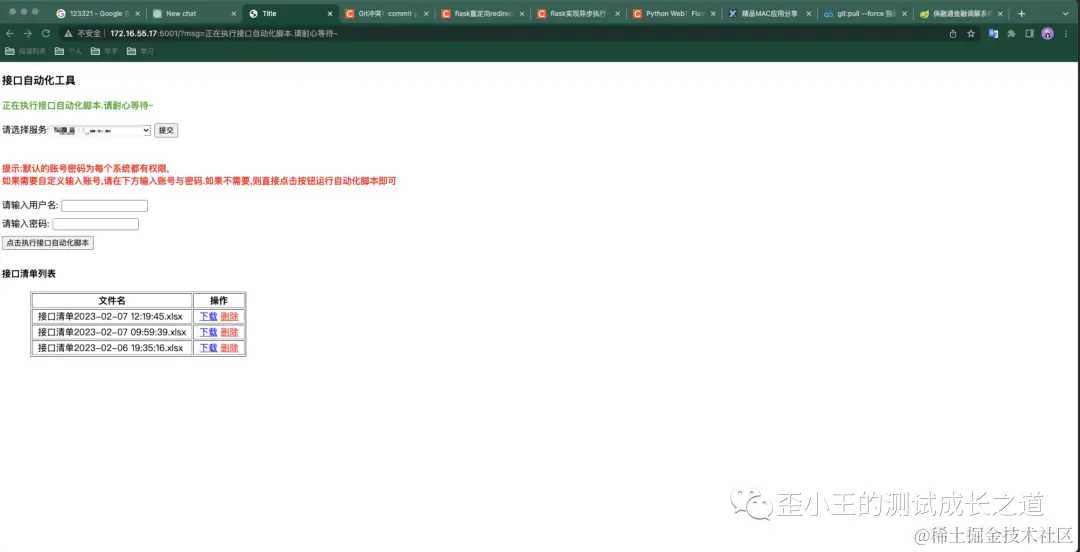Close the flask重定向redirect tab
The width and height of the screenshot is (1080, 552).
click(521, 14)
